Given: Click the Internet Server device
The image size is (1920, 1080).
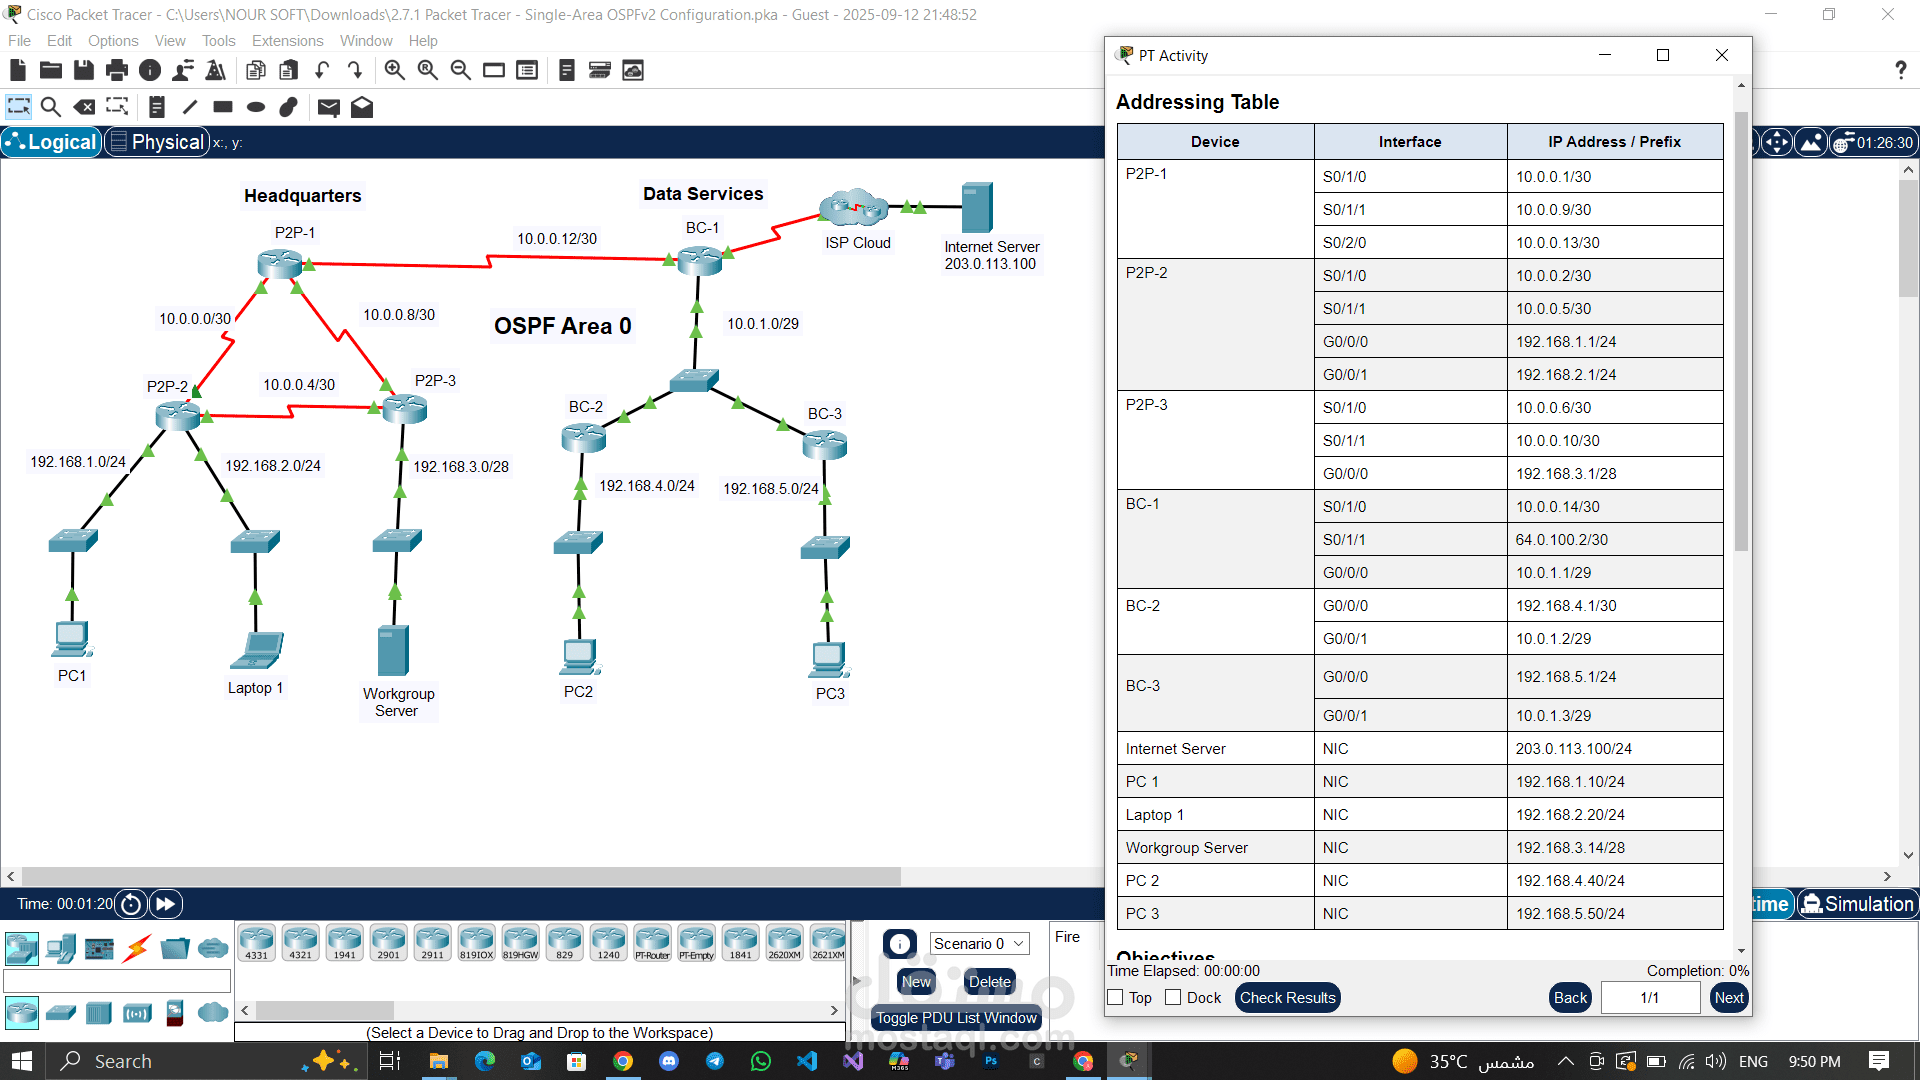Looking at the screenshot, I should pyautogui.click(x=977, y=207).
